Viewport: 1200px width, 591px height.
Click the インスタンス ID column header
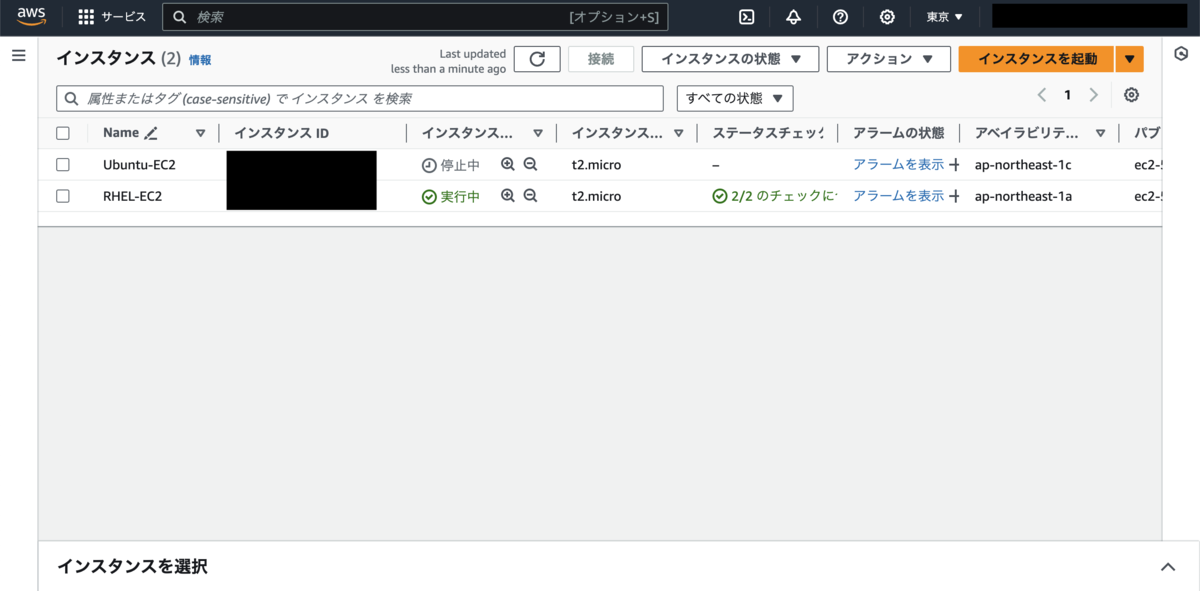coord(281,133)
